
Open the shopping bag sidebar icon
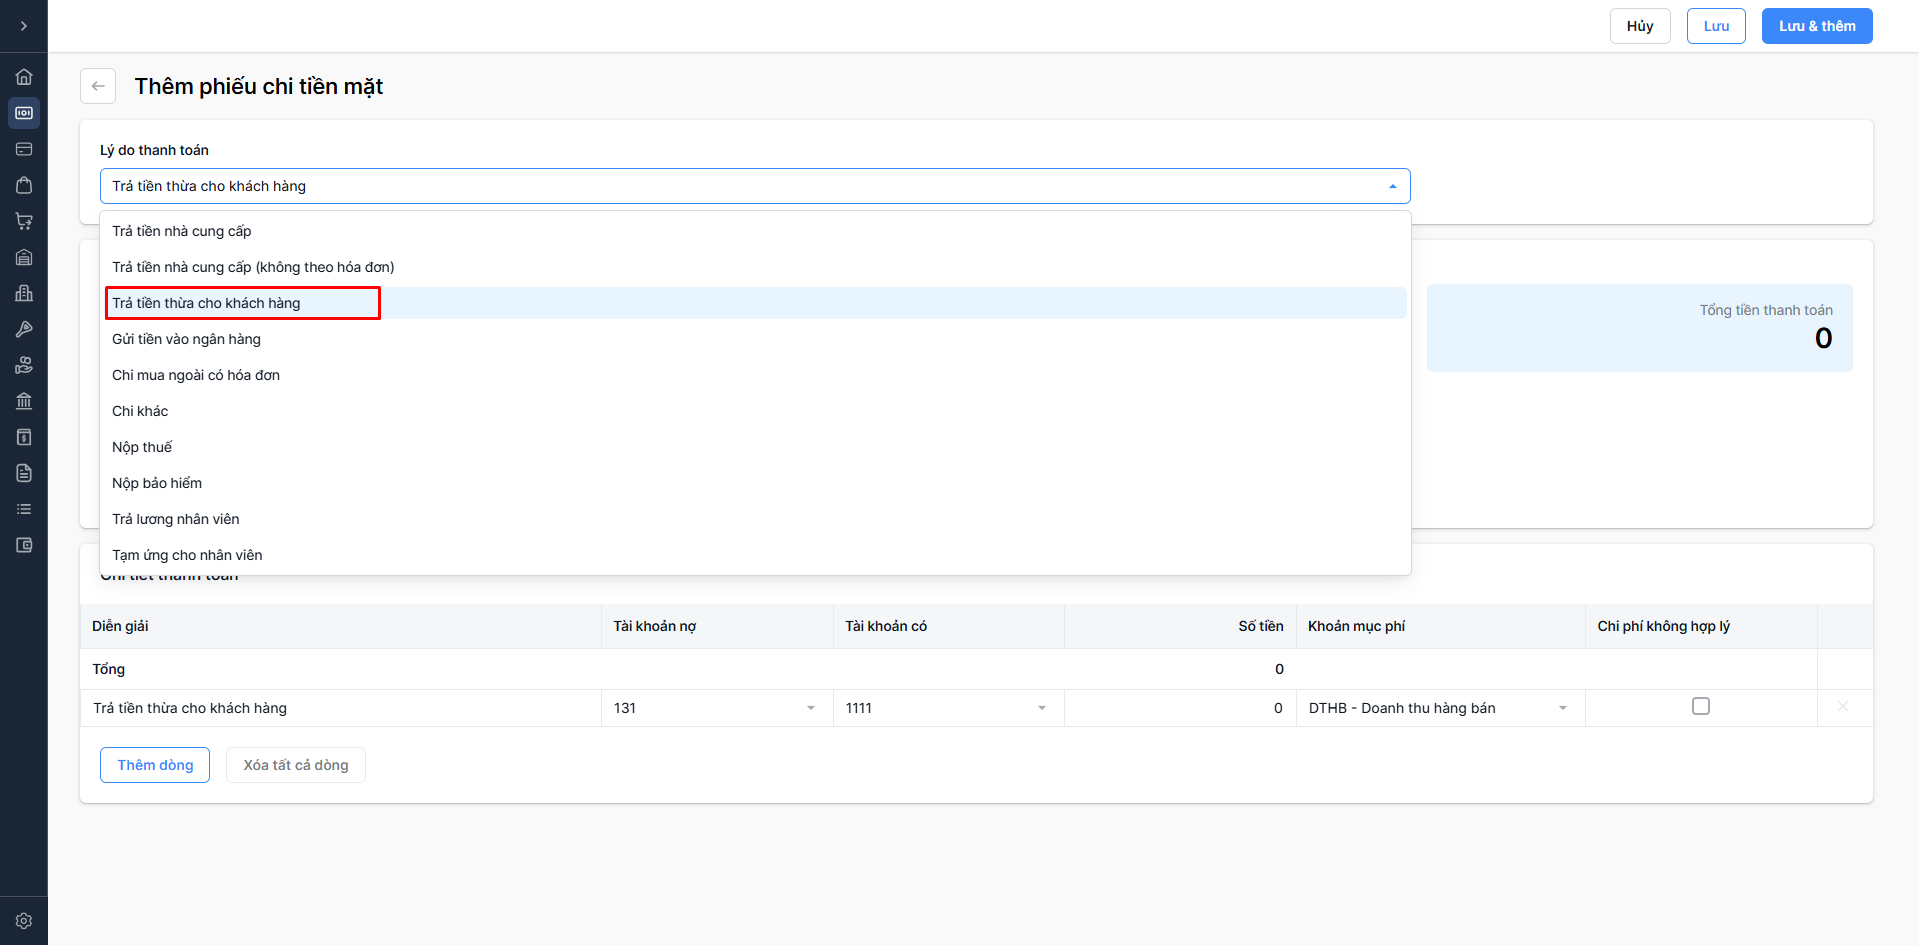pyautogui.click(x=24, y=185)
